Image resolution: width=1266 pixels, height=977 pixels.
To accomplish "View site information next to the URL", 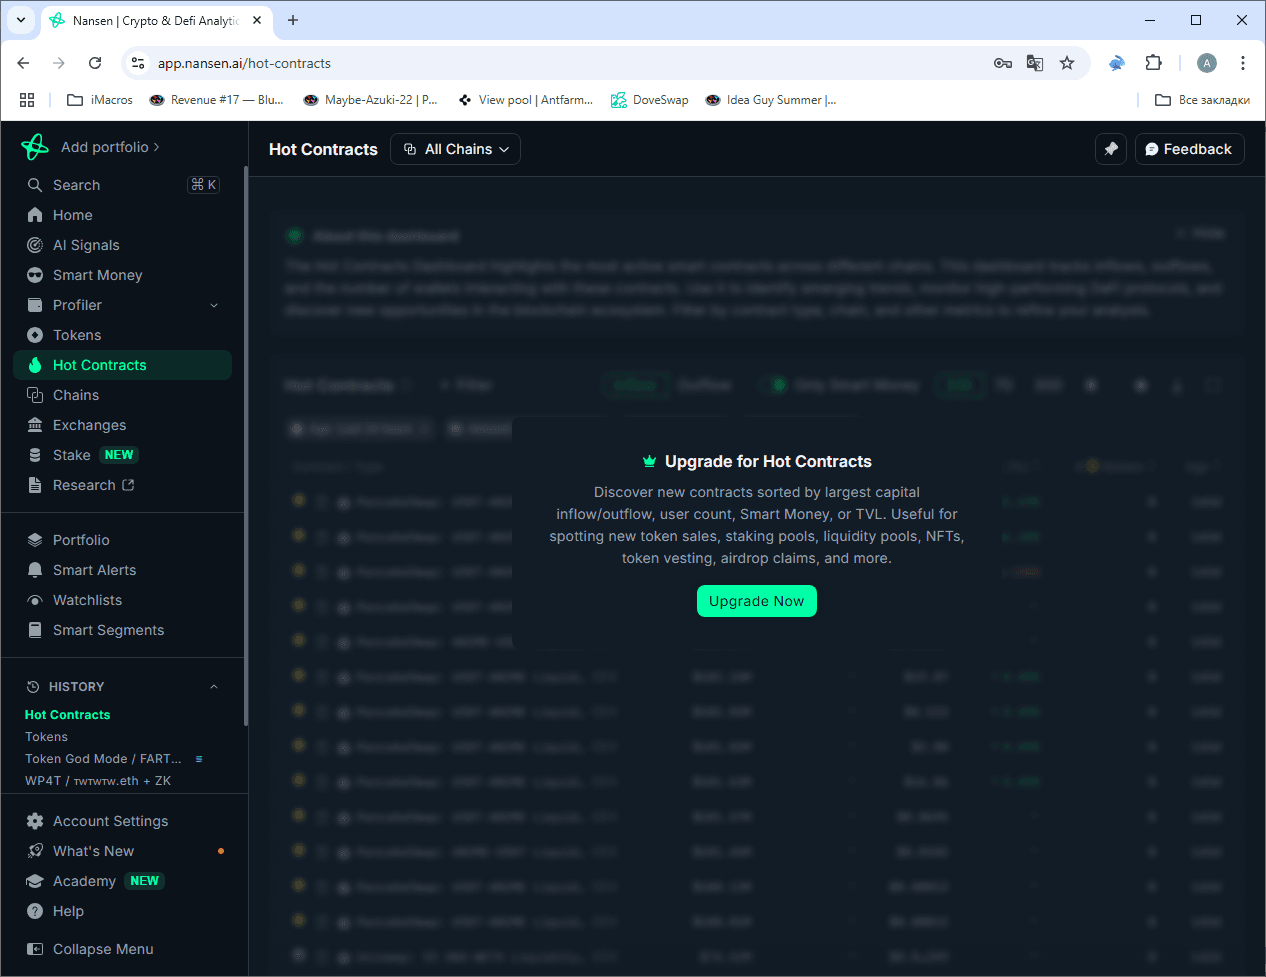I will [139, 63].
